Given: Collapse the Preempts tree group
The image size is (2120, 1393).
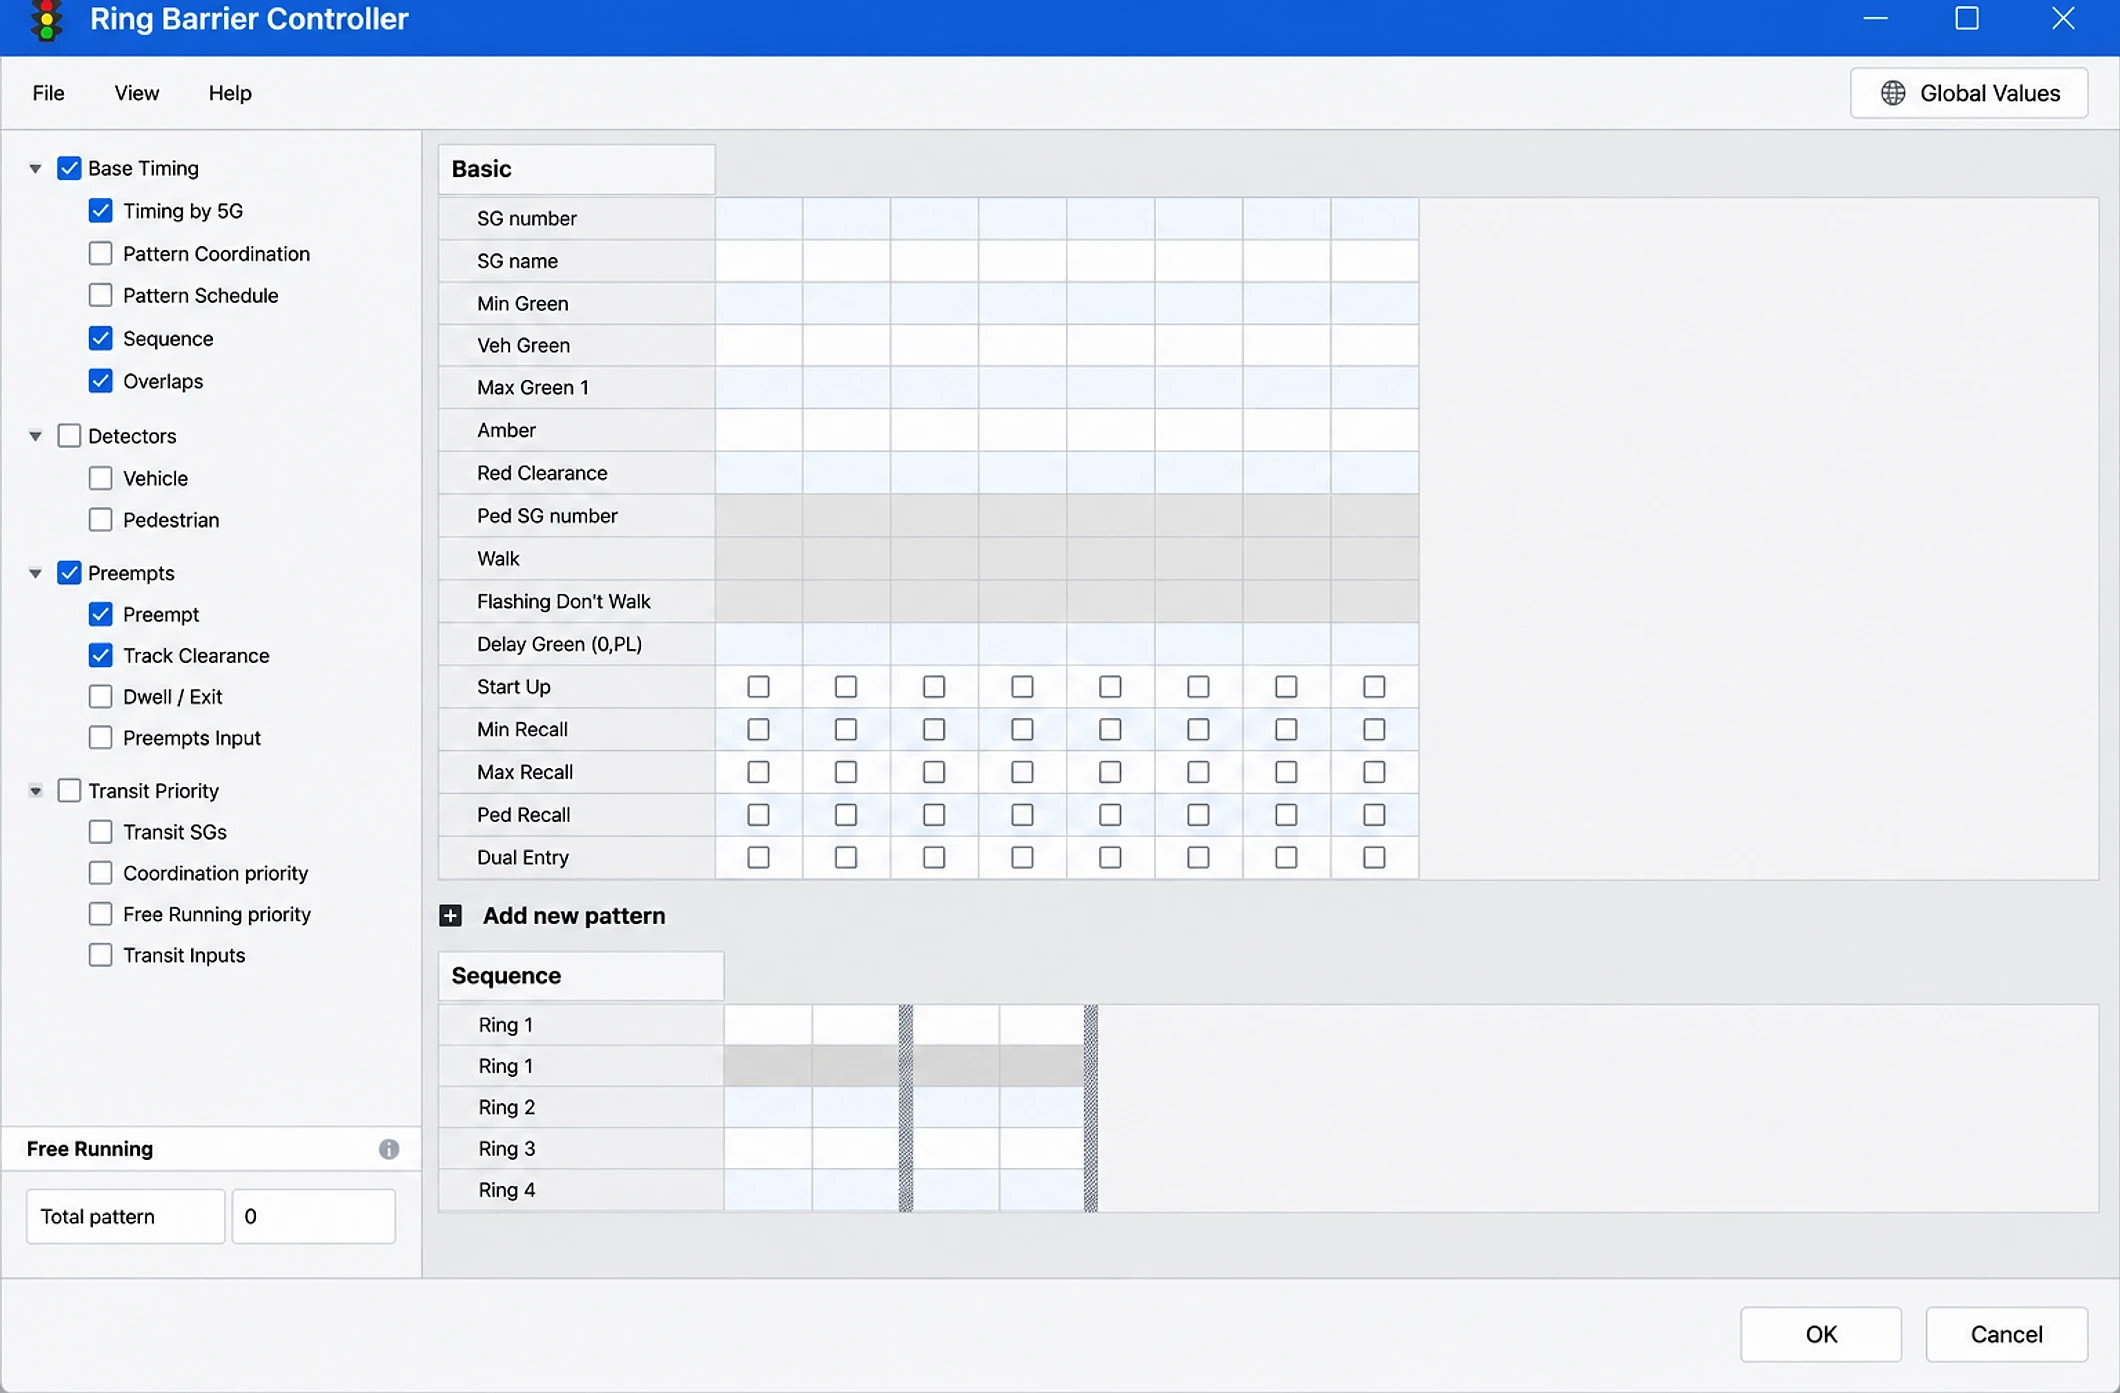Looking at the screenshot, I should click(x=35, y=573).
